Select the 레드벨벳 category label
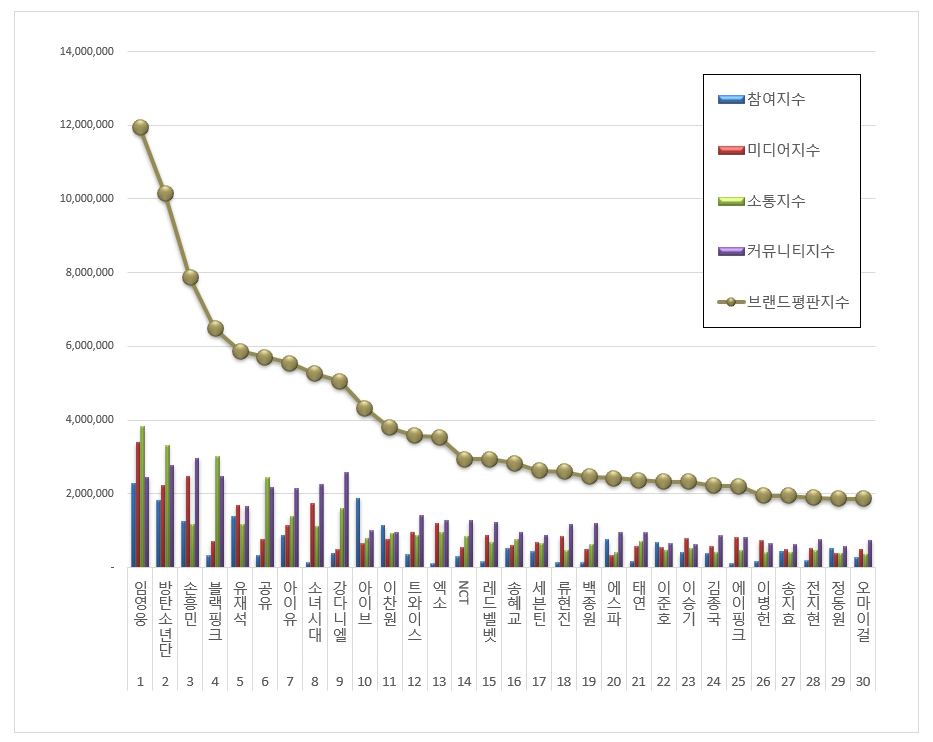 point(490,611)
